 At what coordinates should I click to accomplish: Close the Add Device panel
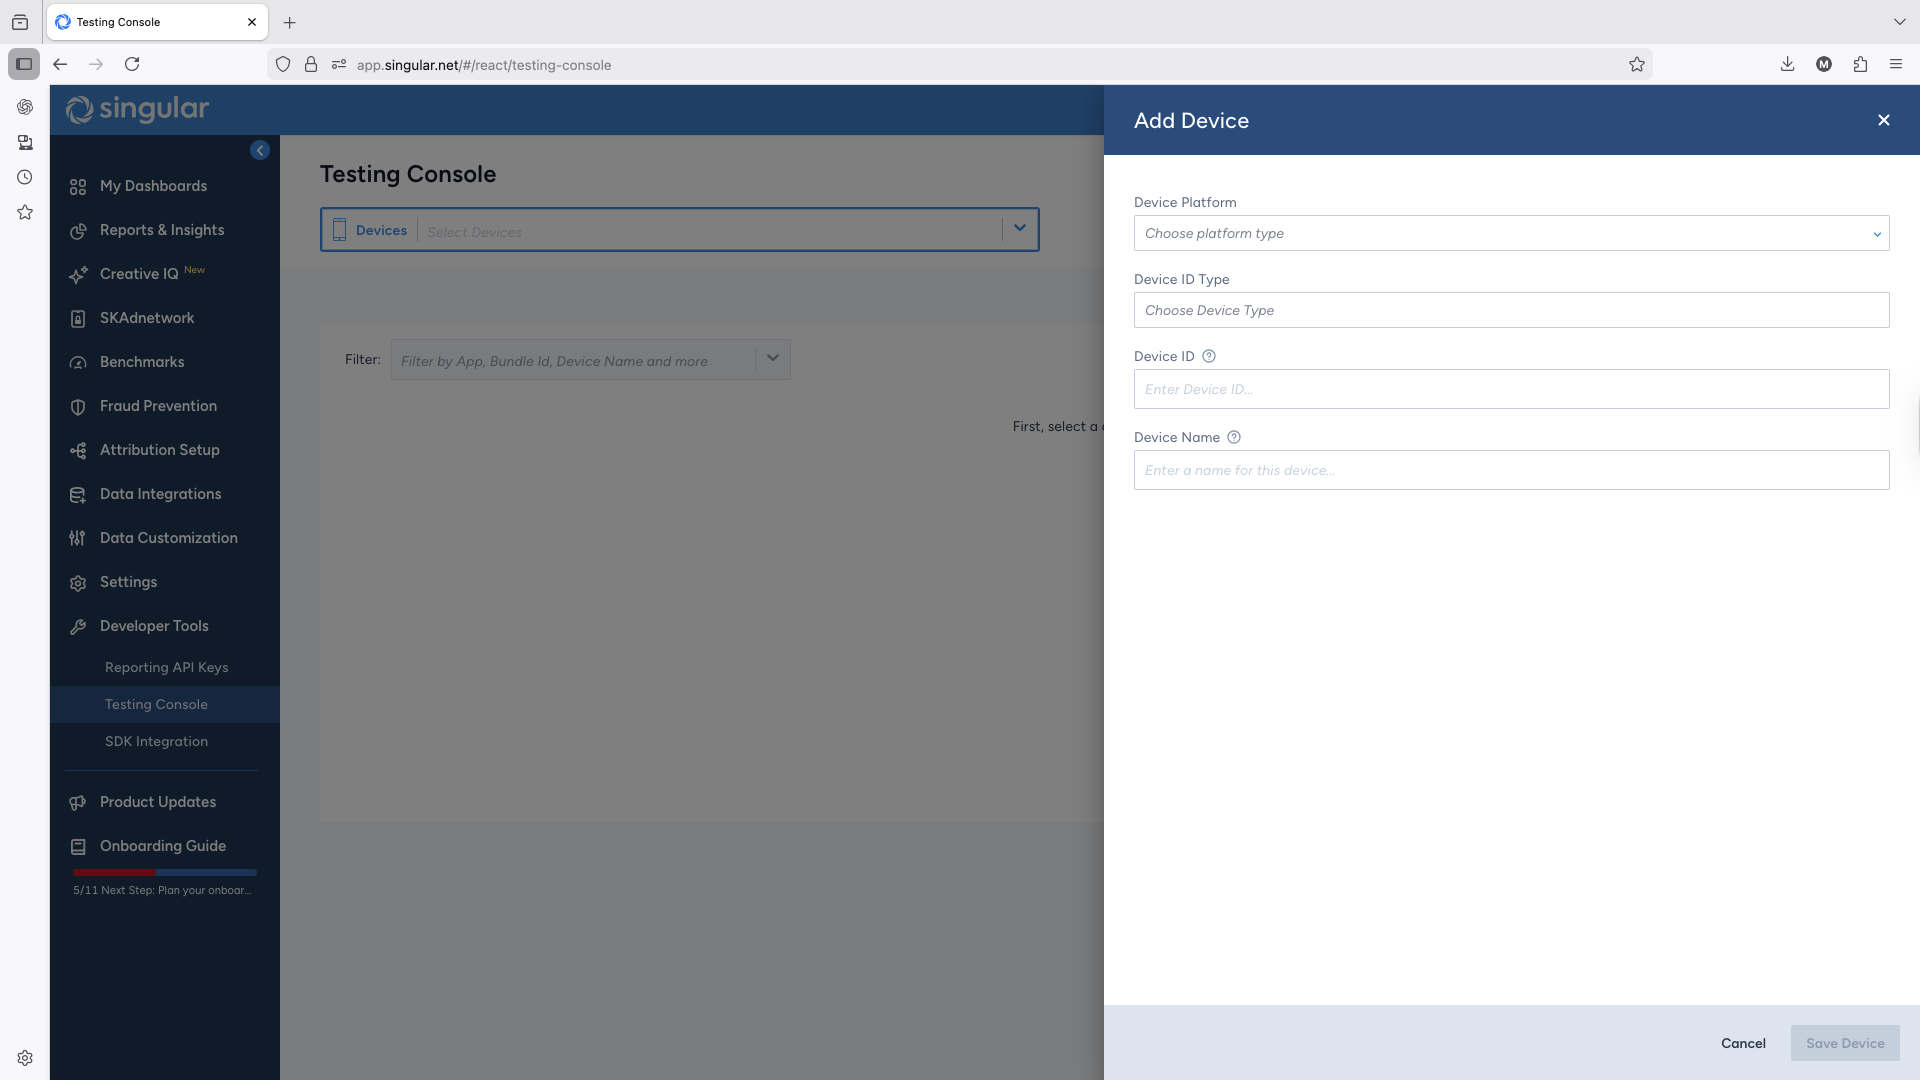[x=1883, y=120]
